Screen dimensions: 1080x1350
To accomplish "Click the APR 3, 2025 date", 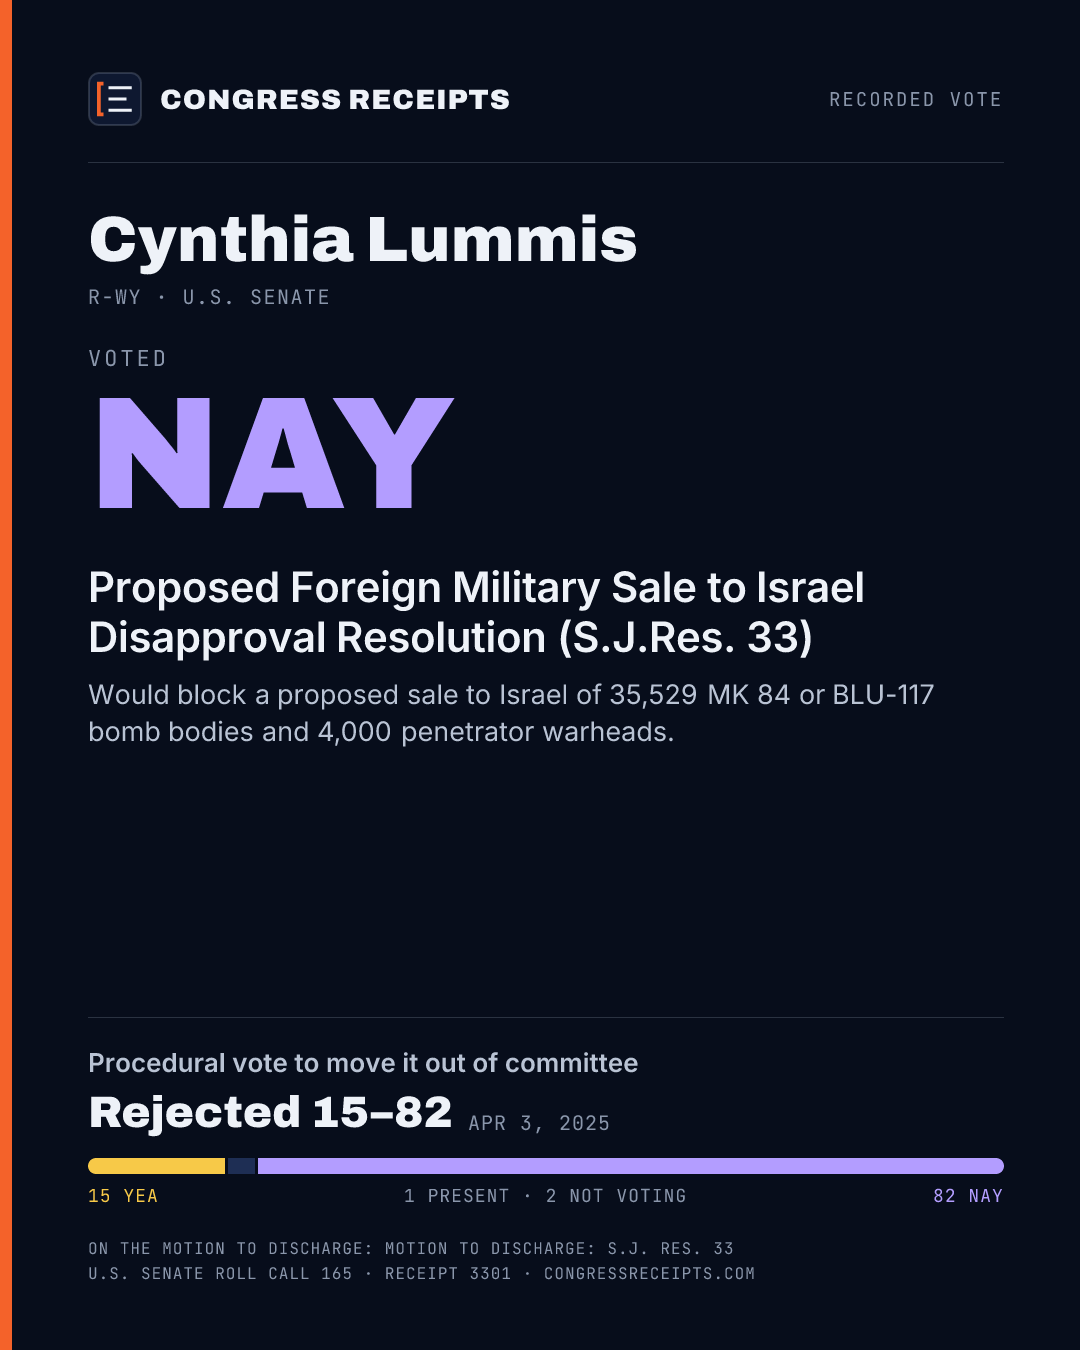I will (x=539, y=1123).
